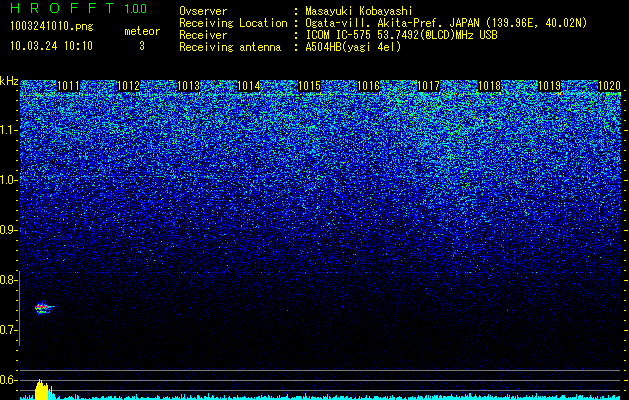The width and height of the screenshot is (629, 400).
Task: Click the 0.9 frequency axis label
Action: coord(8,230)
